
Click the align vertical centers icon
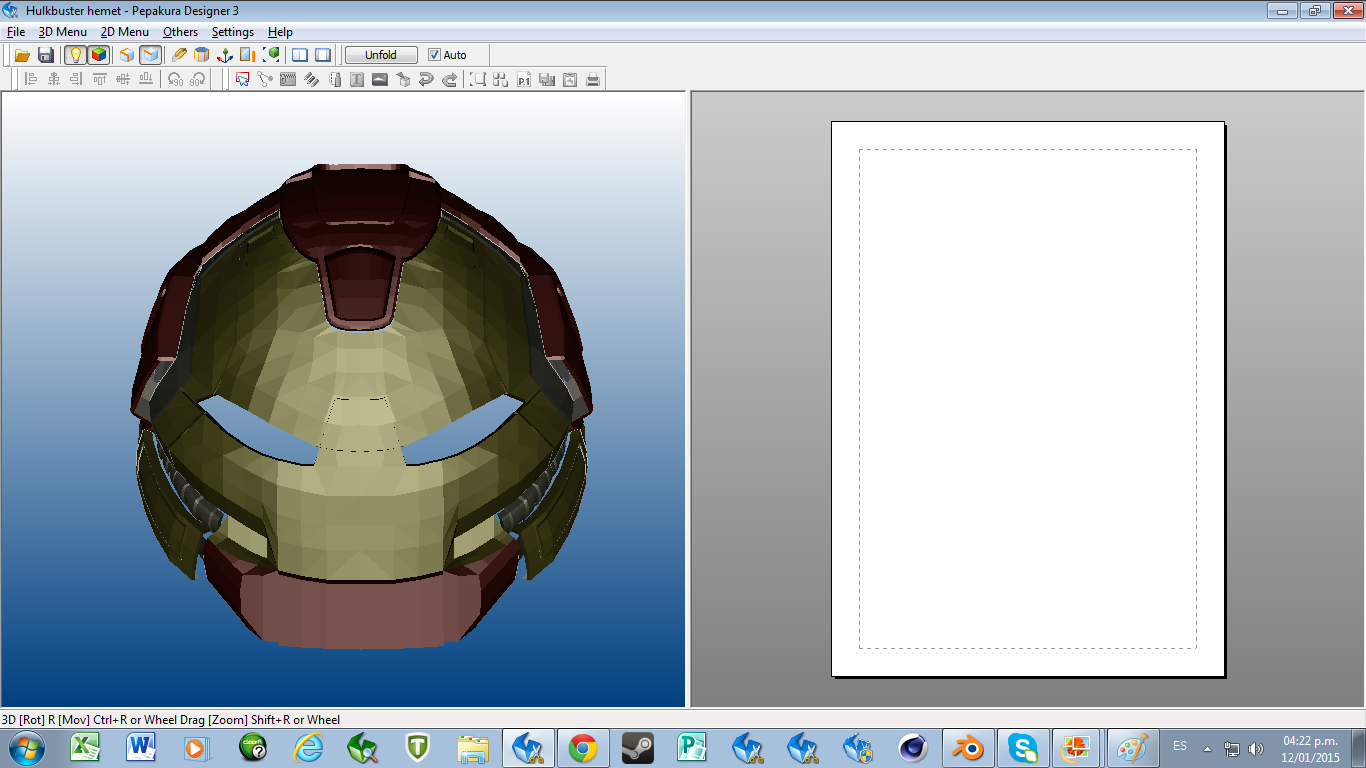click(123, 79)
